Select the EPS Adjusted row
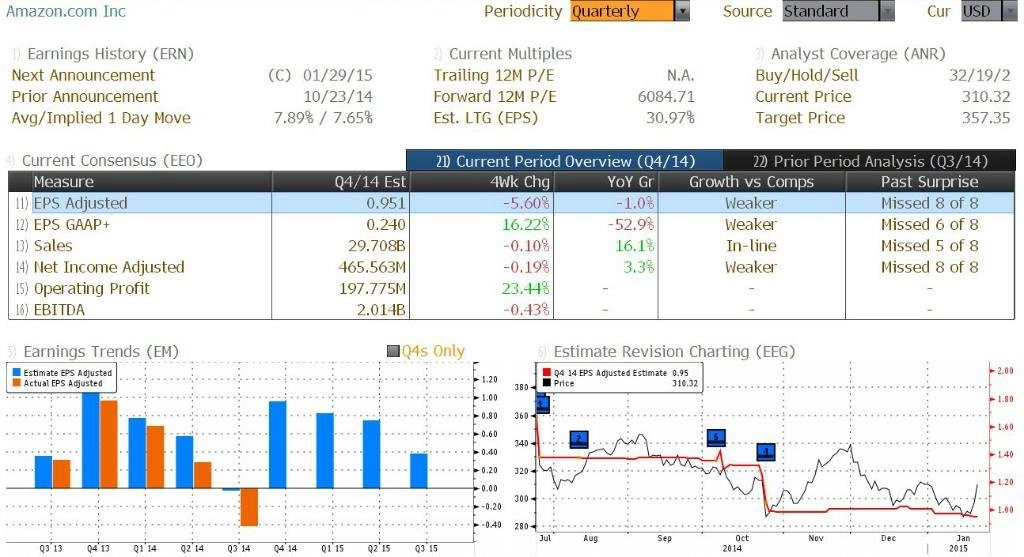This screenshot has height=557, width=1024. point(511,203)
